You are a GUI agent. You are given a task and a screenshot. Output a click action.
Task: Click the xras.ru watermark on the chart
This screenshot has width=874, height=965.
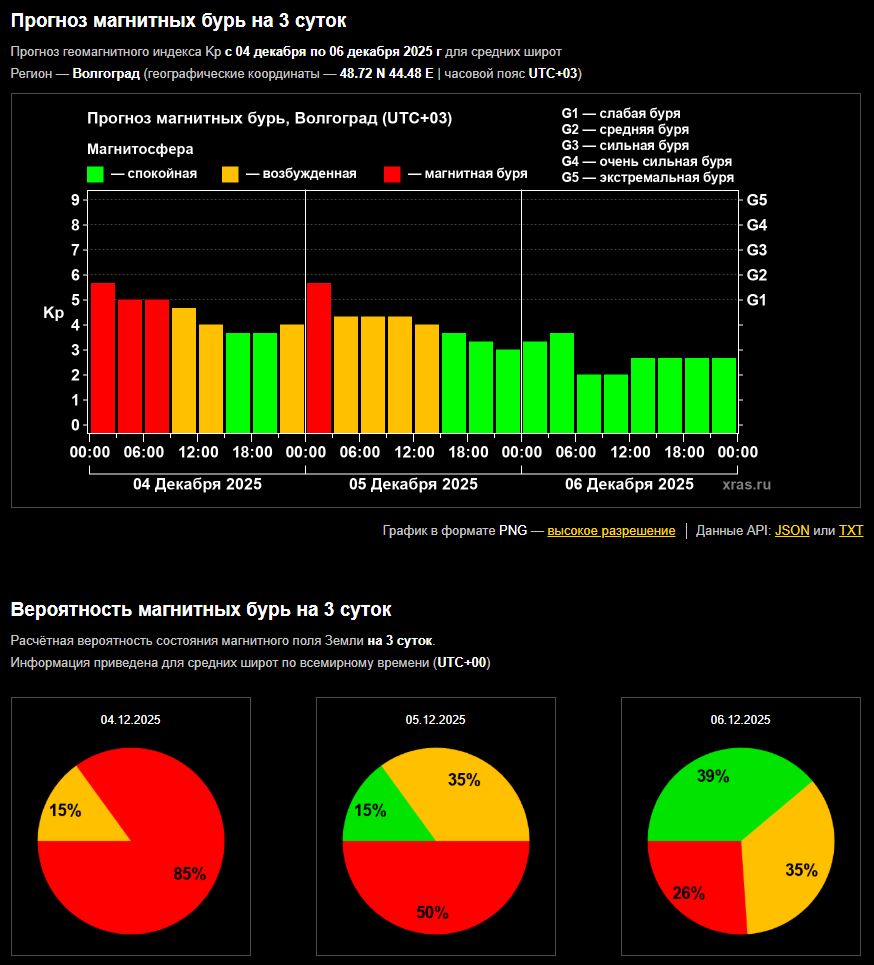pos(746,485)
